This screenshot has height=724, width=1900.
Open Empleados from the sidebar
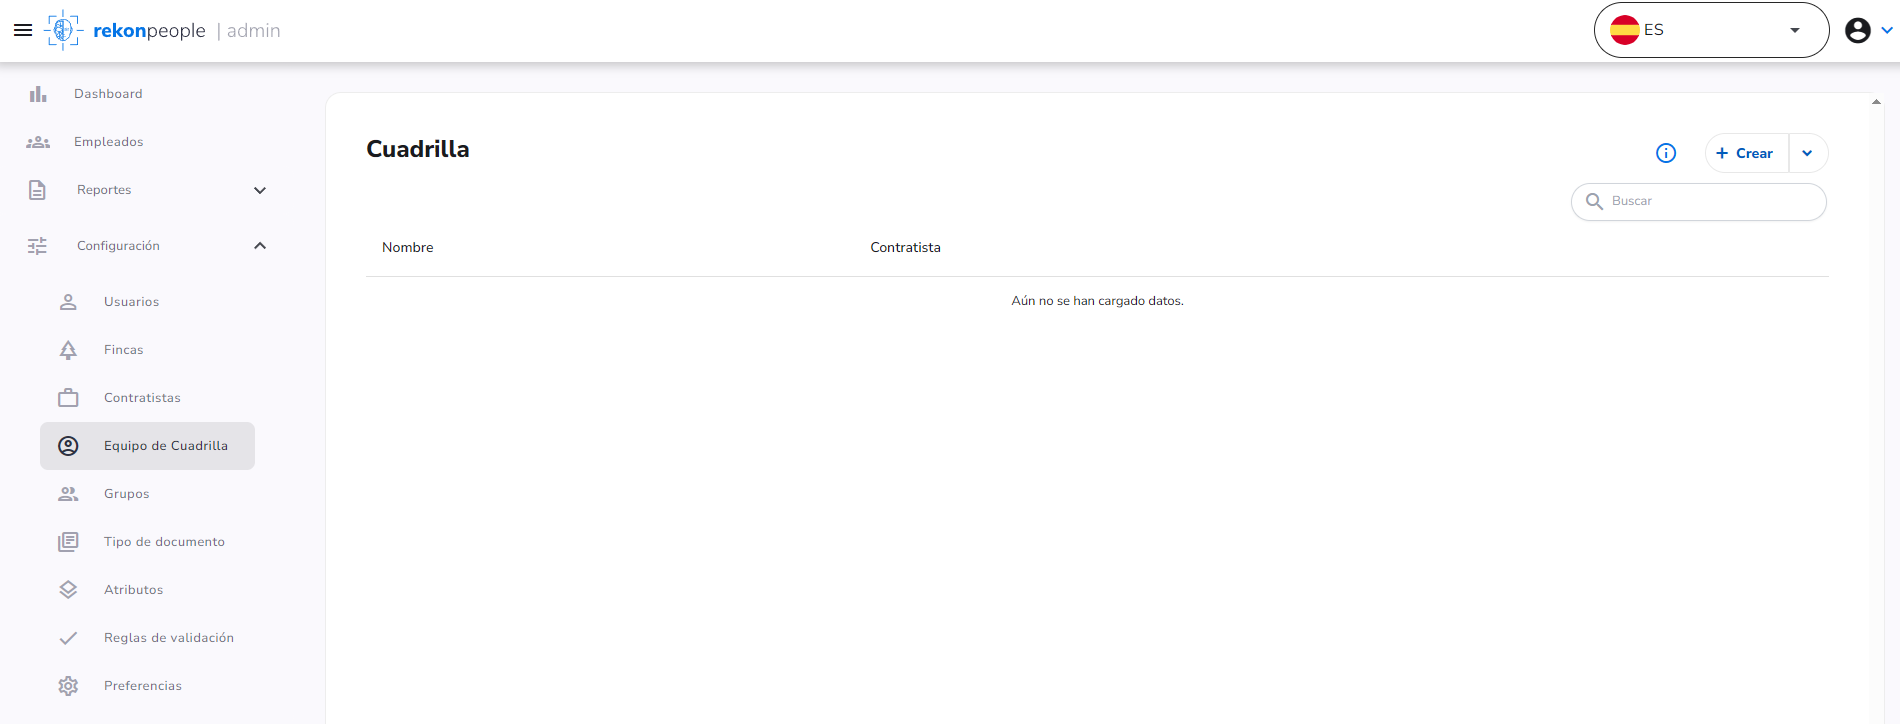[x=109, y=142]
